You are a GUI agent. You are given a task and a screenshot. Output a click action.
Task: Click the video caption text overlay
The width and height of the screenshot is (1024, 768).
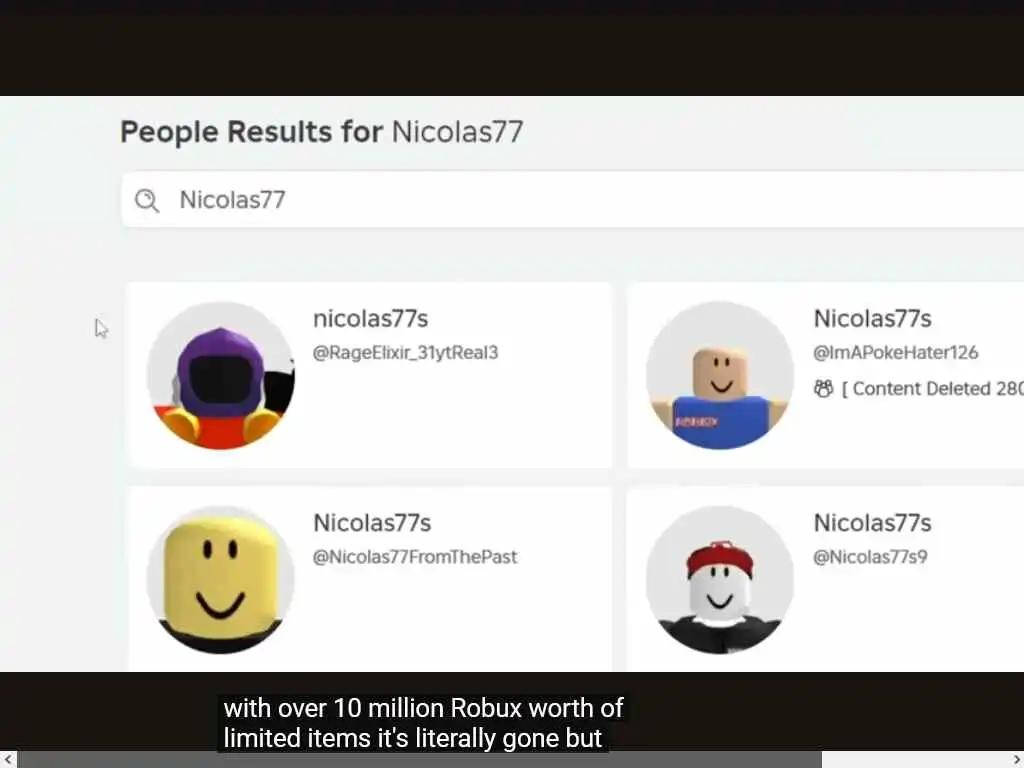tap(423, 723)
